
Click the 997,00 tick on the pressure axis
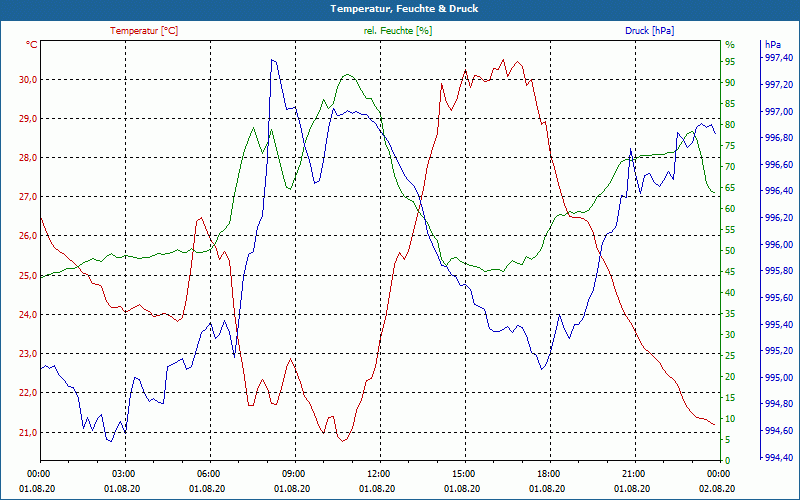click(779, 111)
